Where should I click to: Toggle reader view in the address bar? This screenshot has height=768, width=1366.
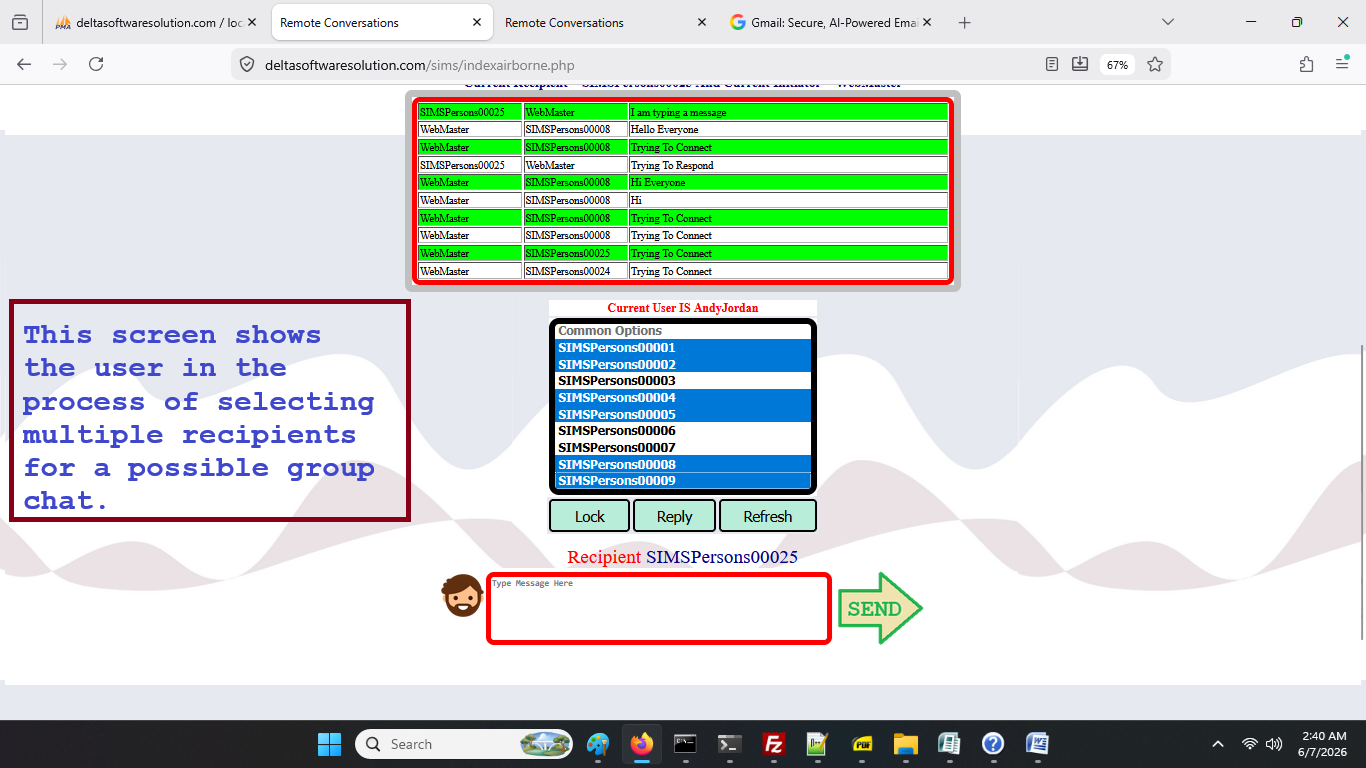point(1052,64)
